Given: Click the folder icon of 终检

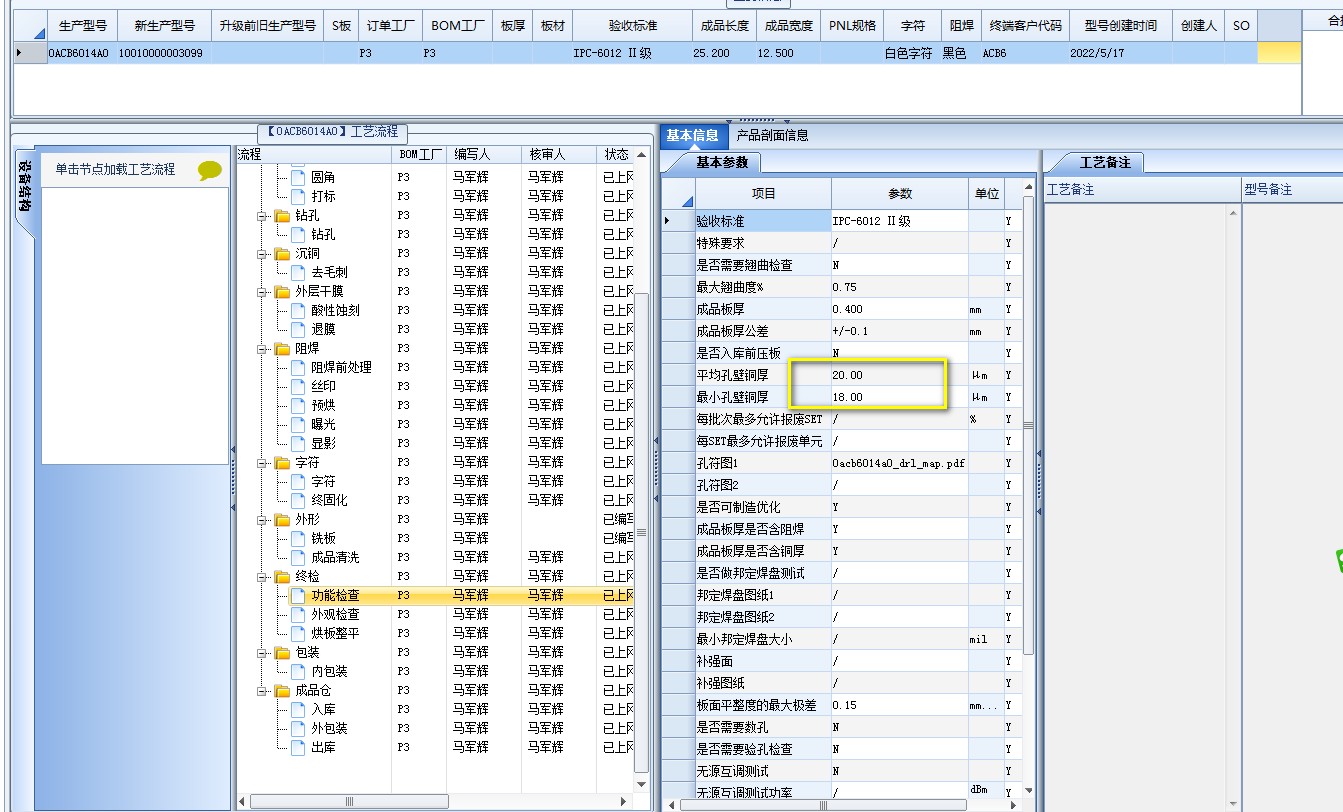Looking at the screenshot, I should tap(282, 577).
